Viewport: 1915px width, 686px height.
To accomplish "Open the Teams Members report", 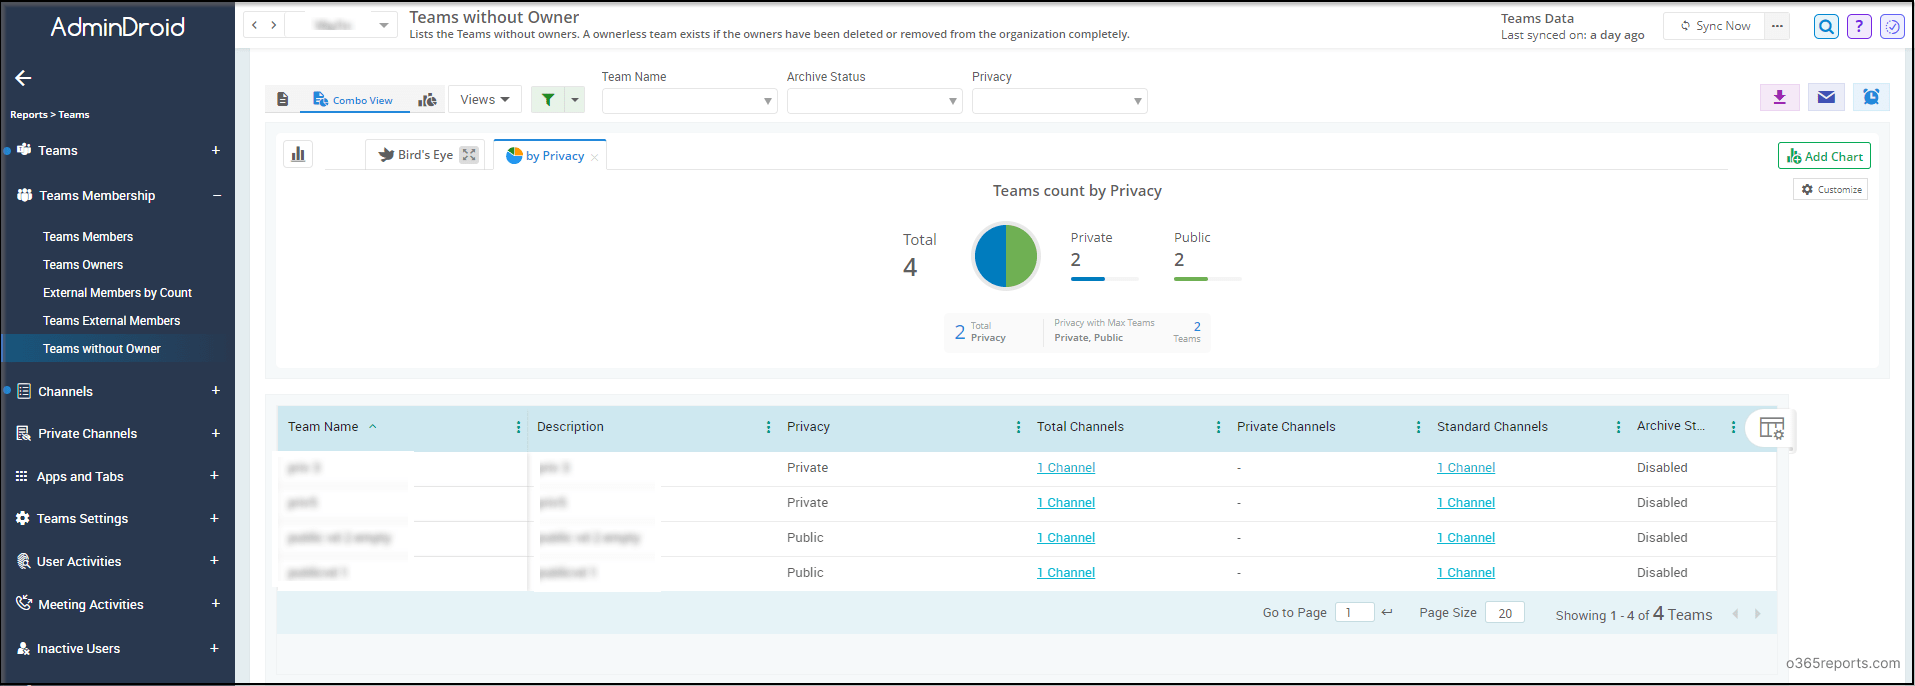I will click(88, 237).
